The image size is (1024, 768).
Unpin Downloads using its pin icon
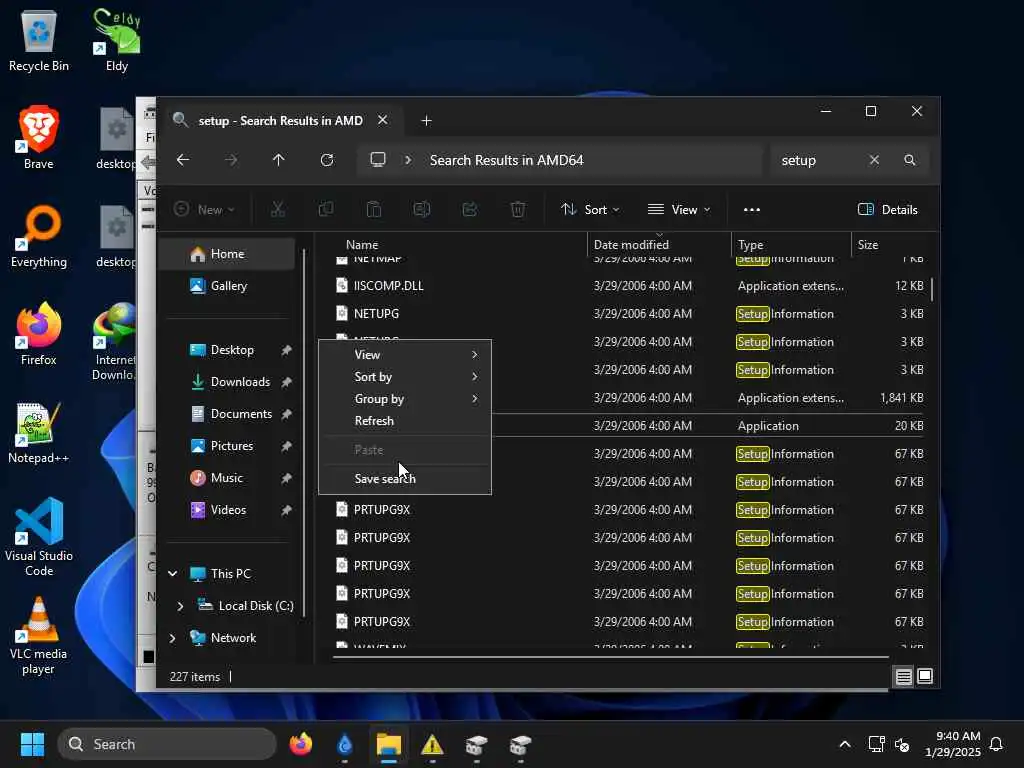click(x=286, y=383)
